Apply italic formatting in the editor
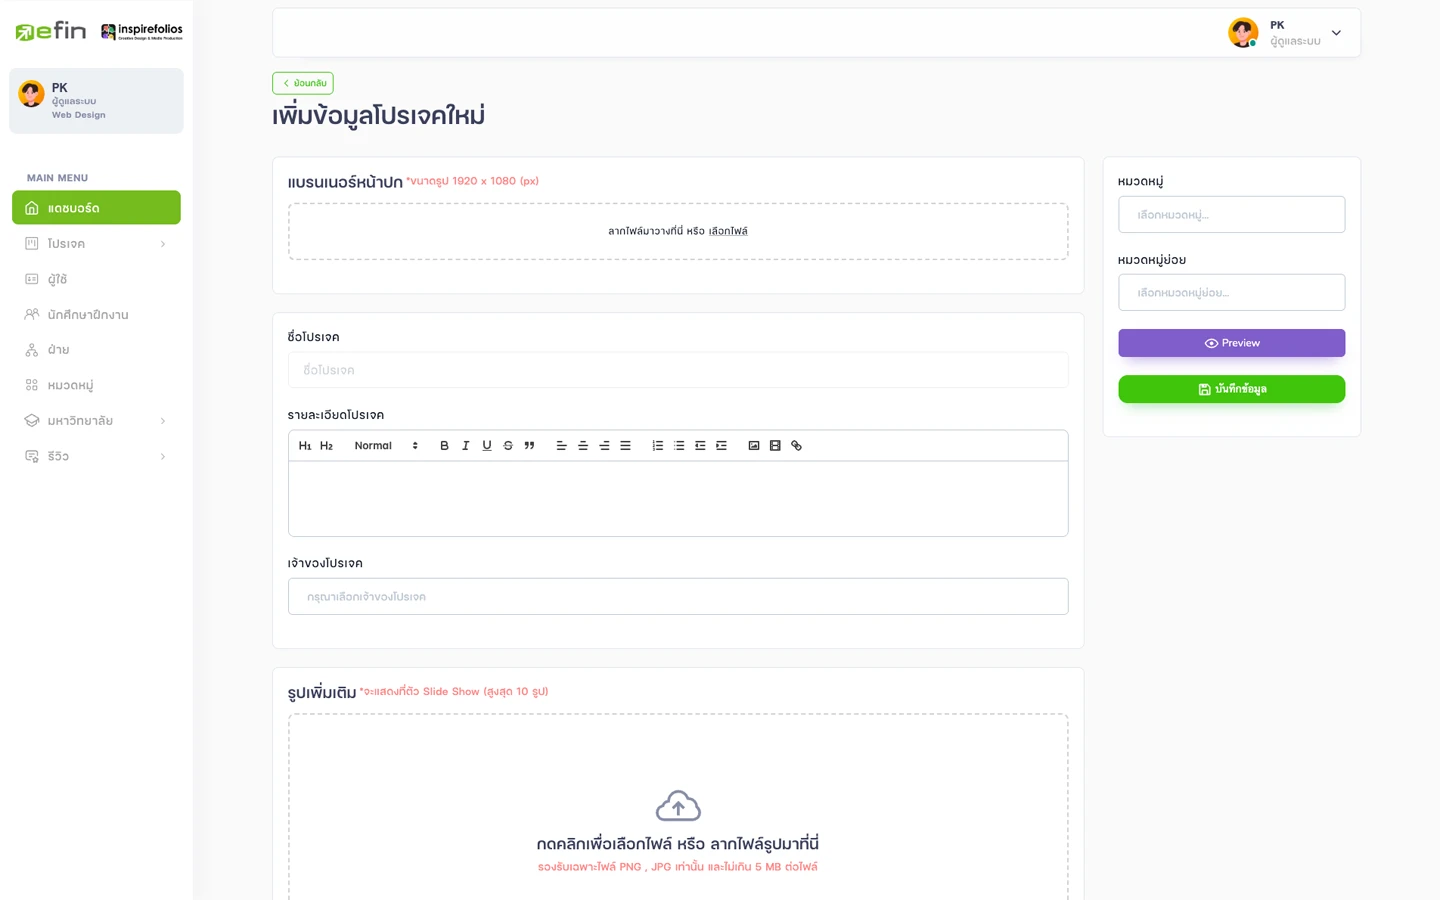 tap(465, 446)
